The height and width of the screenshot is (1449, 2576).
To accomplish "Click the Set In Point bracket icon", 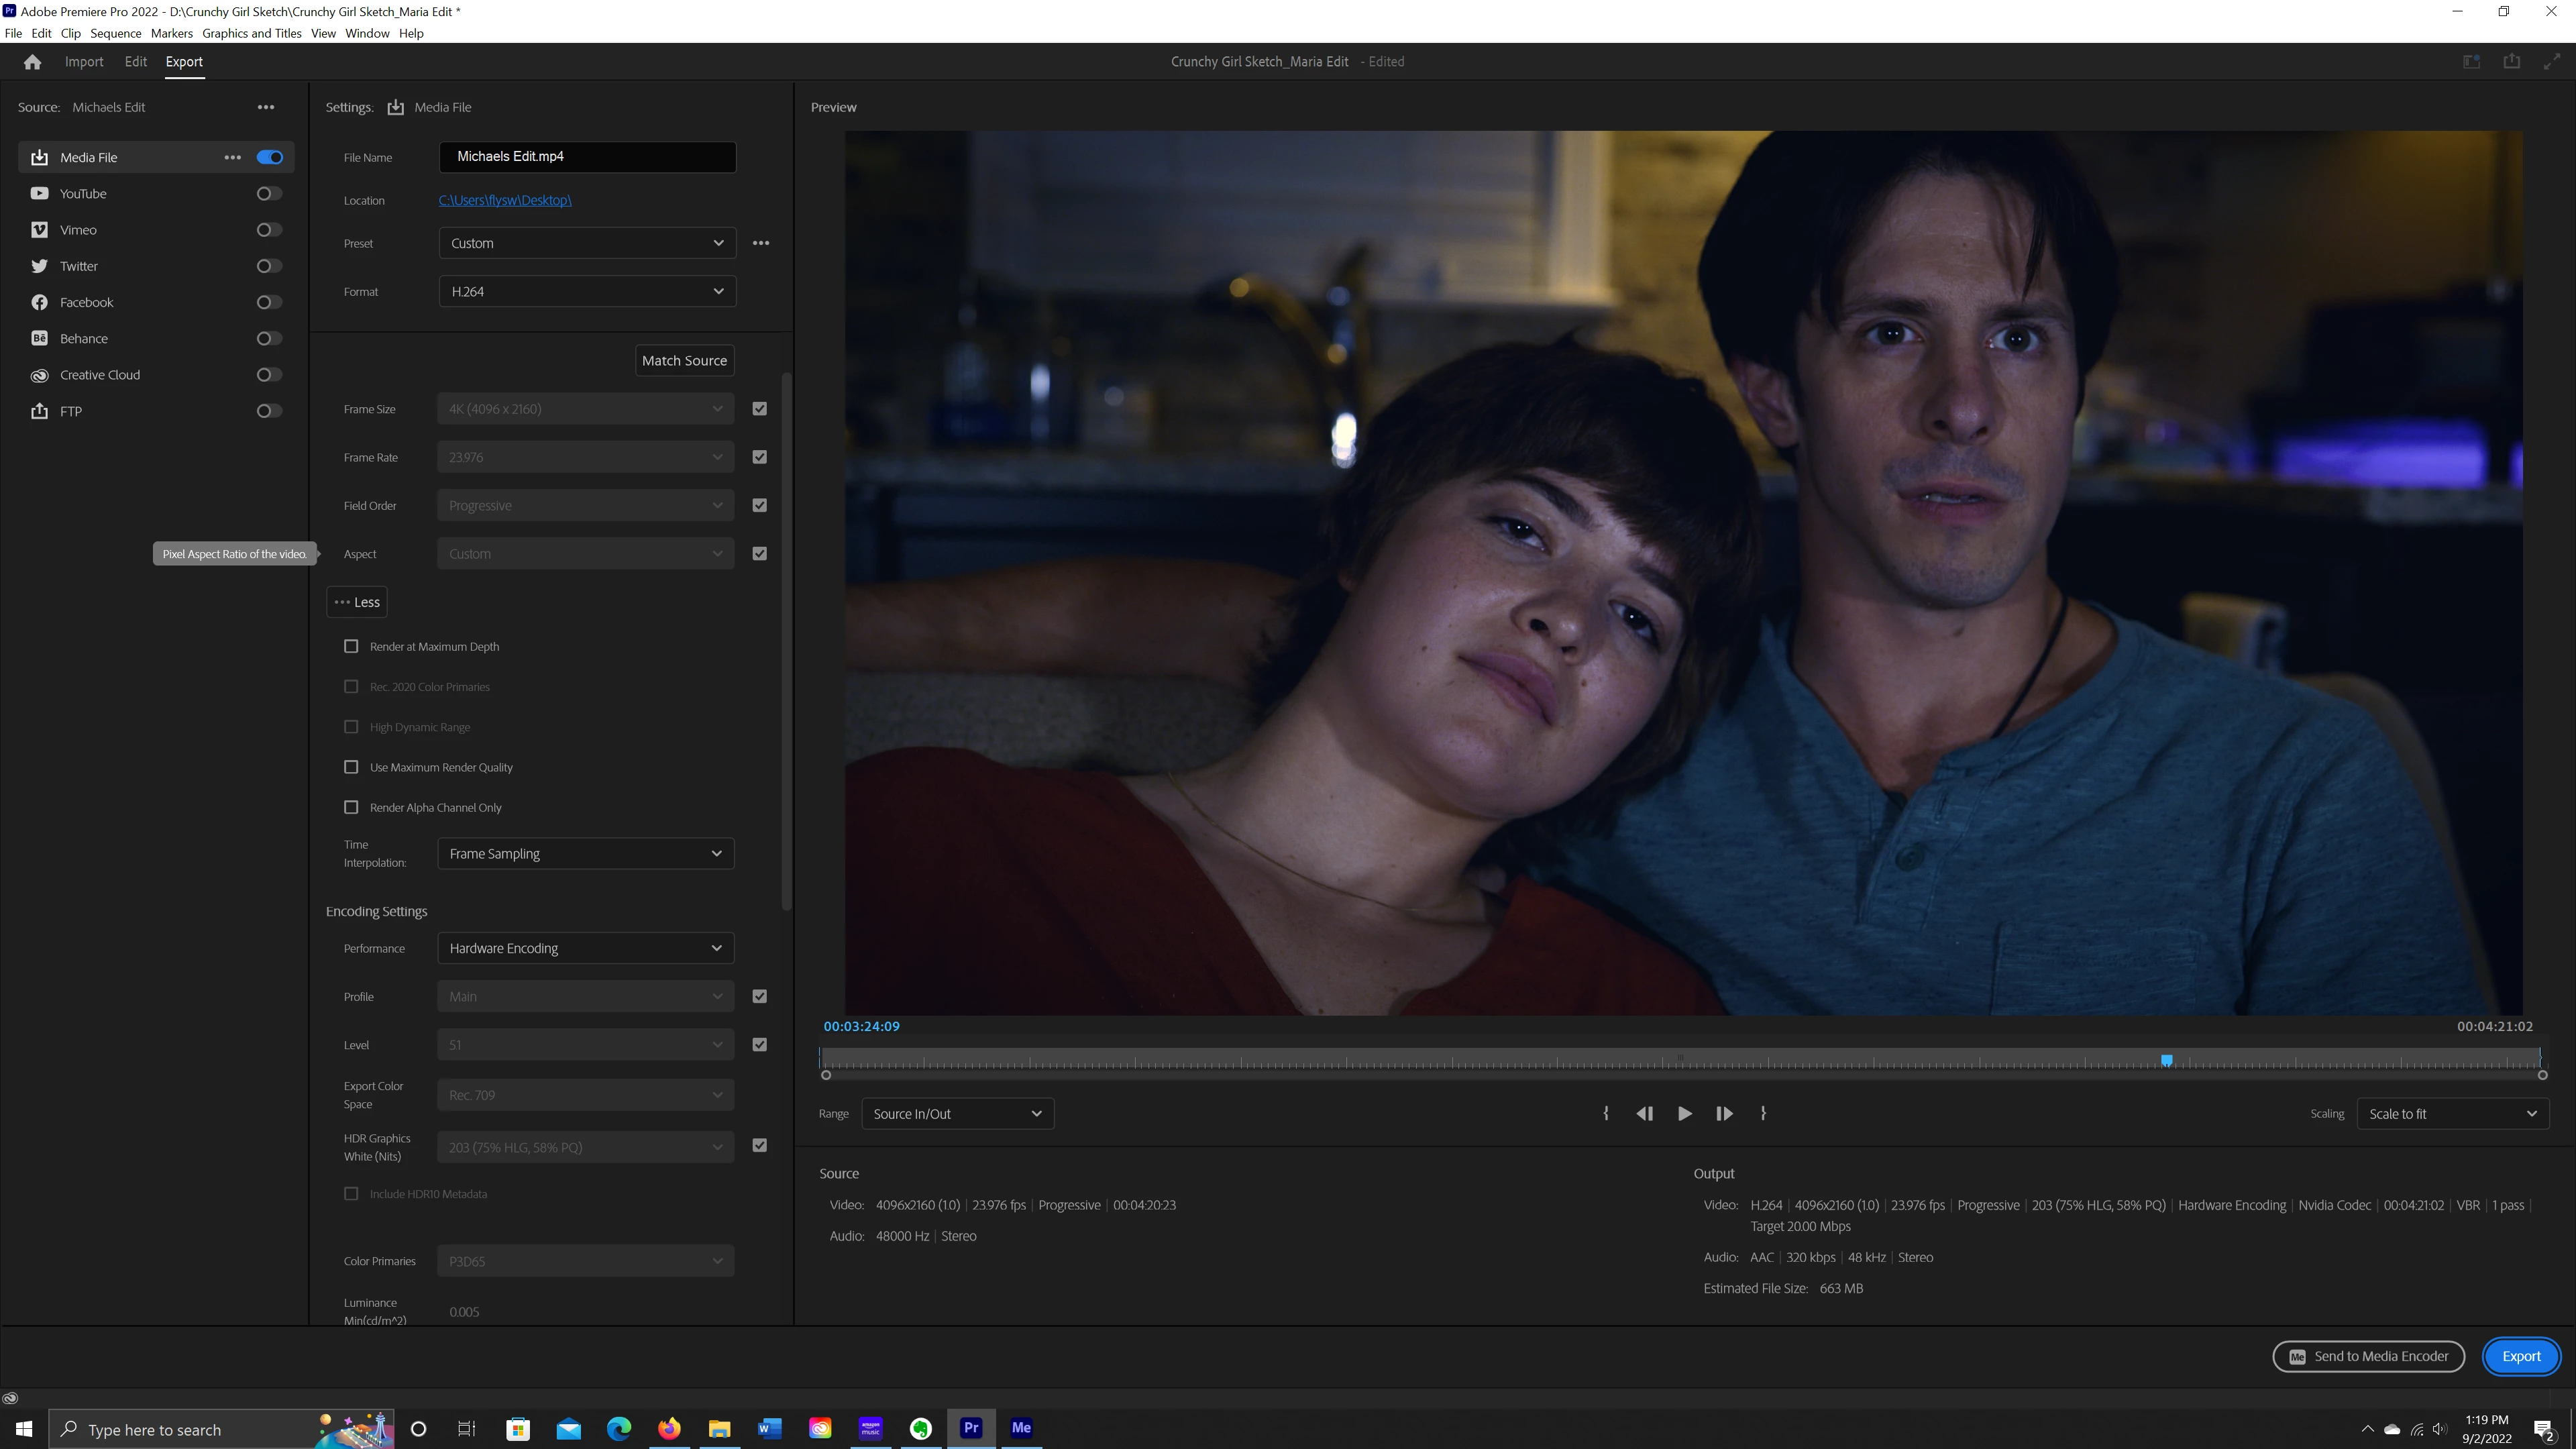I will click(x=1606, y=1113).
